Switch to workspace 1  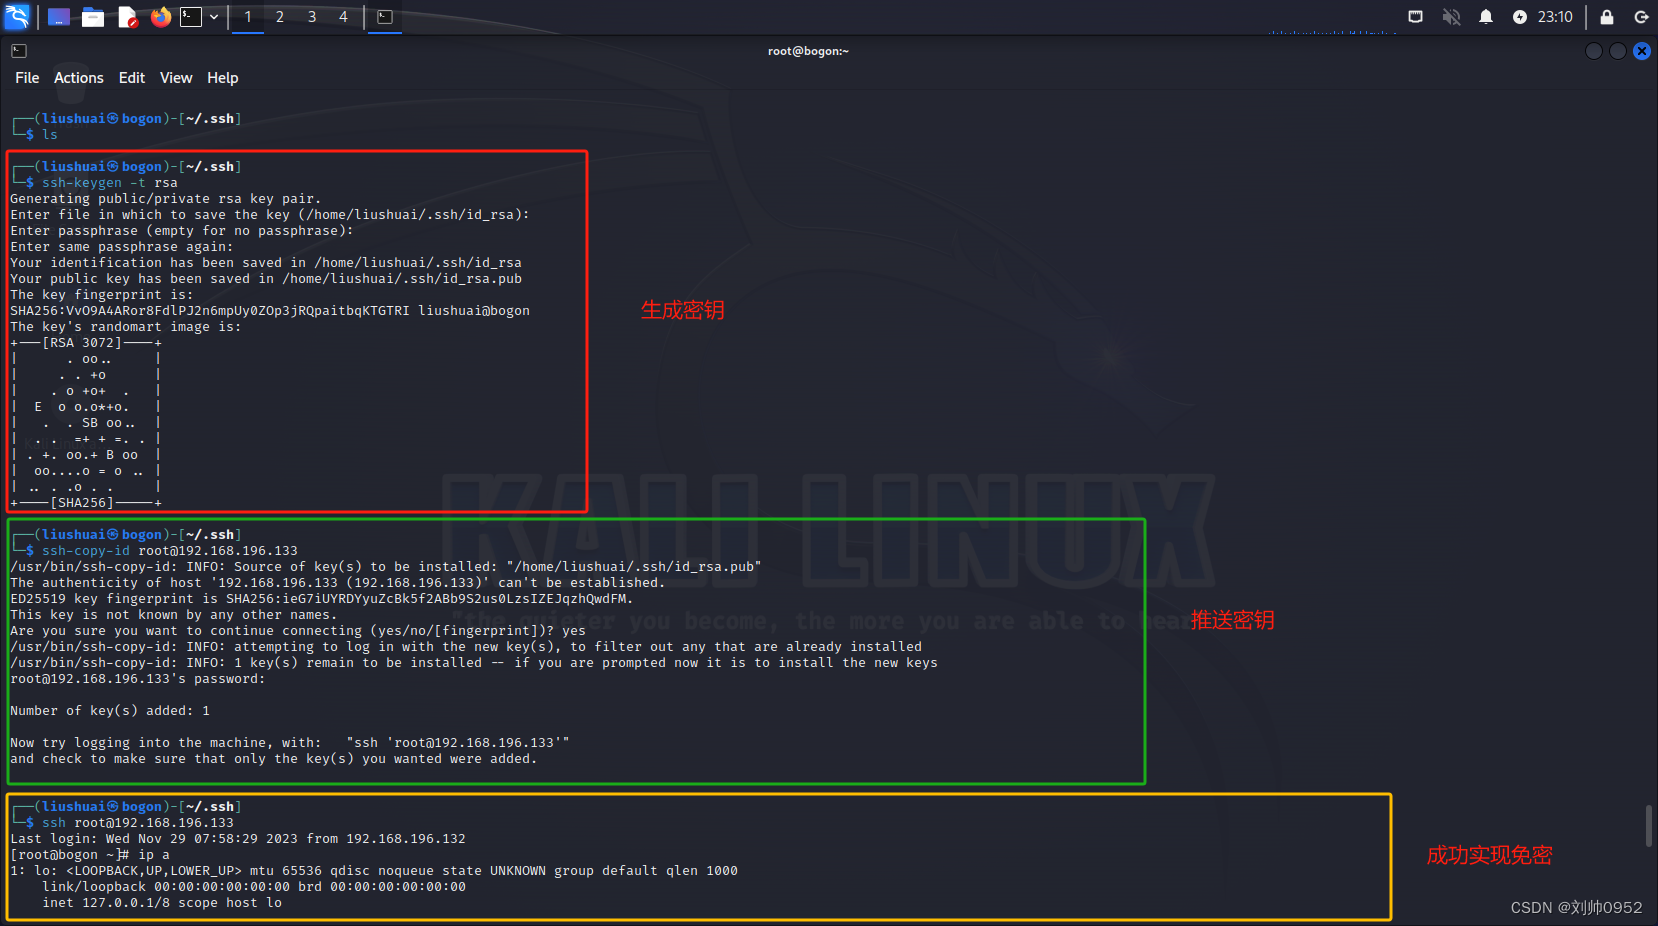[x=248, y=17]
